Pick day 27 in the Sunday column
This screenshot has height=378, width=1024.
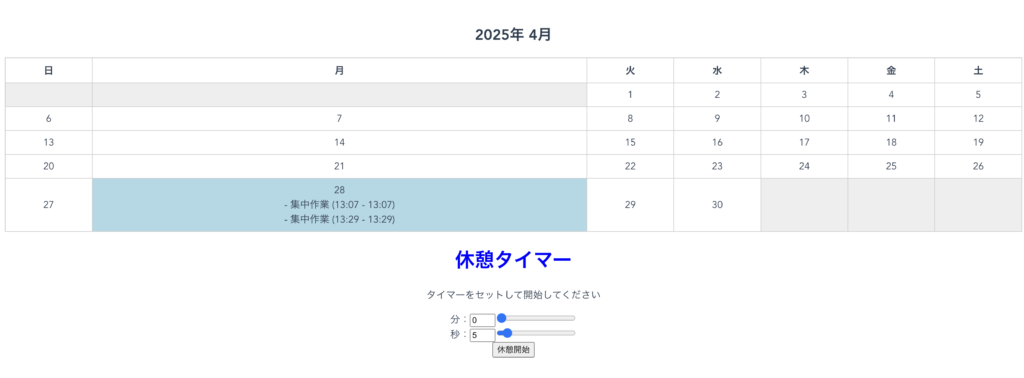pyautogui.click(x=49, y=205)
